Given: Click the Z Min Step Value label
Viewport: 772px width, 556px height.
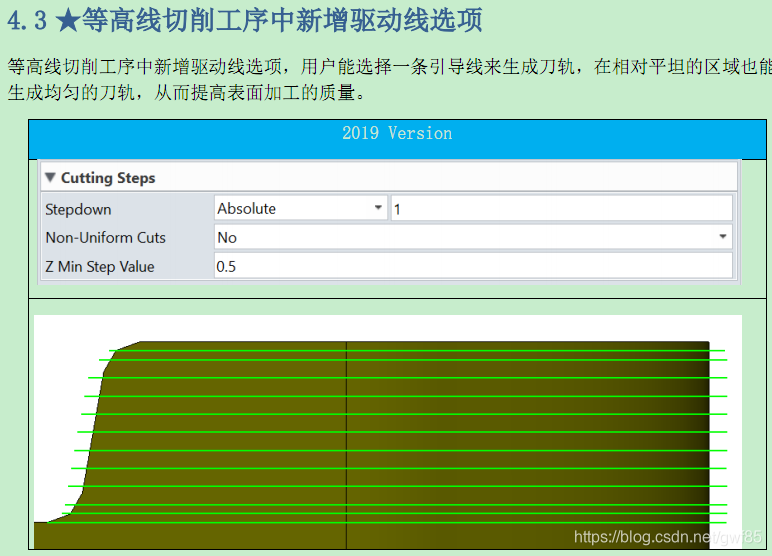Looking at the screenshot, I should (100, 267).
